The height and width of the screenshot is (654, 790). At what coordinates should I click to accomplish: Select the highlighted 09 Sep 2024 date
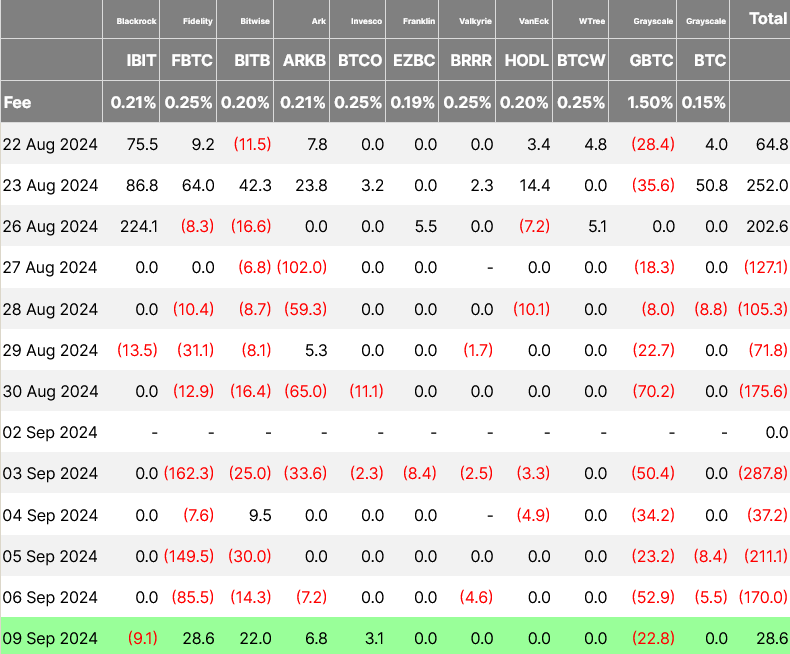click(x=50, y=638)
